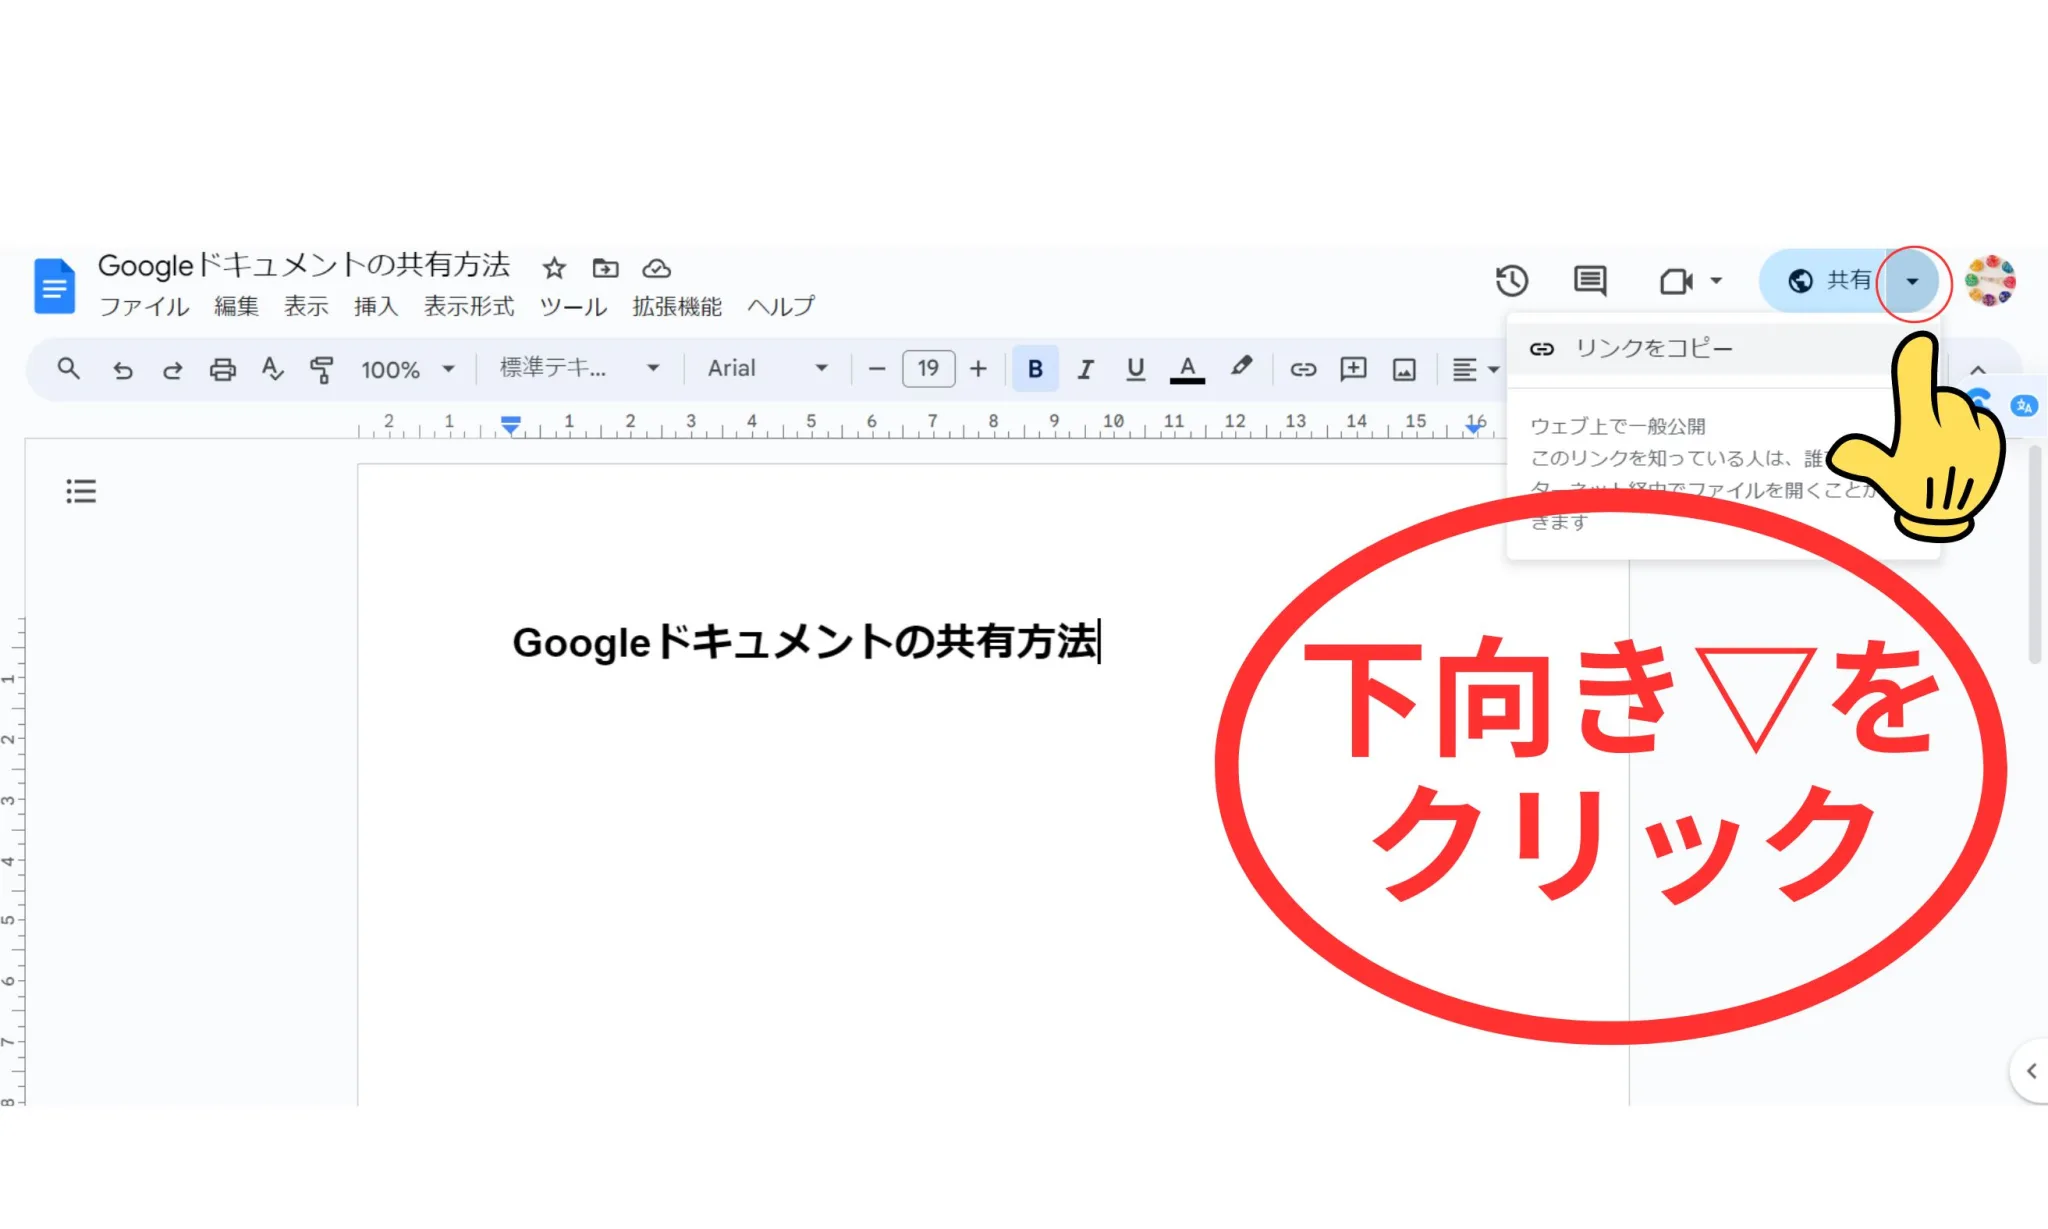The image size is (2048, 1229).
Task: Open the text color picker
Action: click(1187, 370)
